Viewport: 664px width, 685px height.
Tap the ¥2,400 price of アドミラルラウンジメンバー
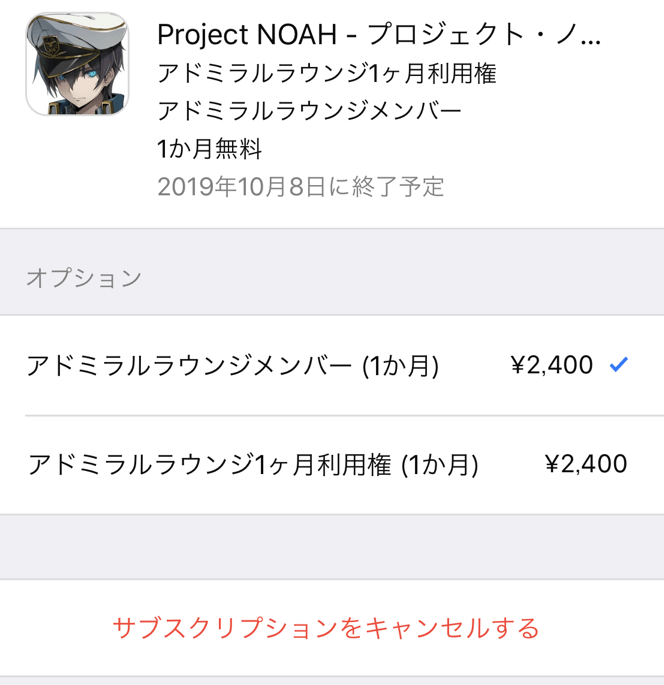(552, 365)
